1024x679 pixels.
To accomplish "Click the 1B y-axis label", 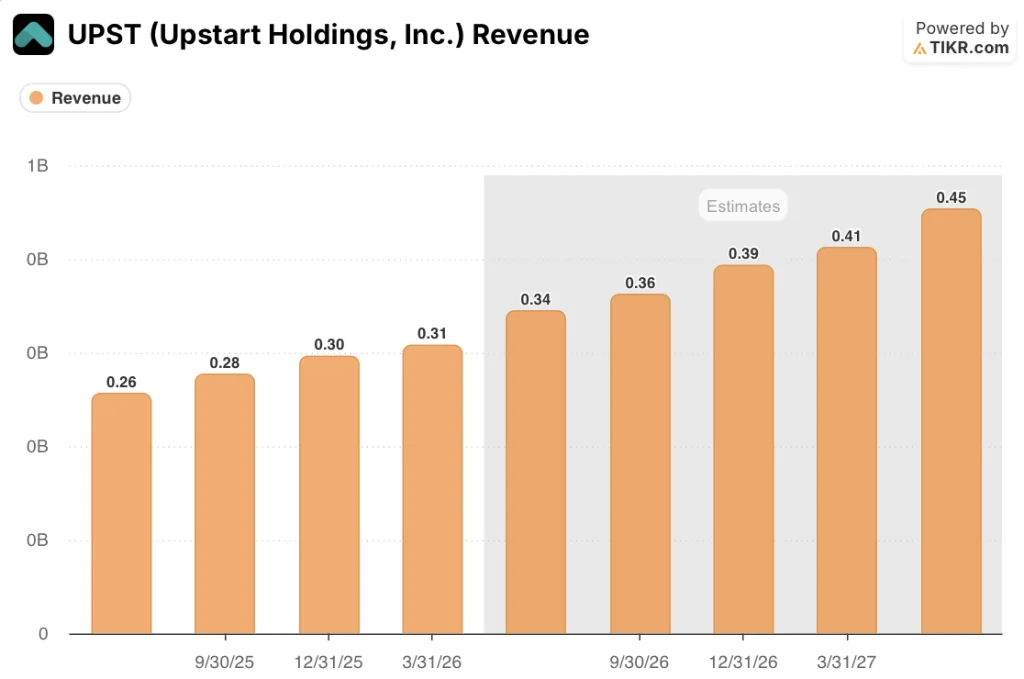I will pos(38,166).
